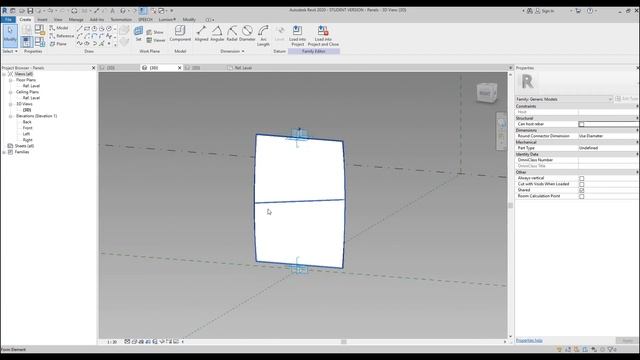The height and width of the screenshot is (360, 640).
Task: Switch to the View ribbon tab
Action: coord(58,20)
